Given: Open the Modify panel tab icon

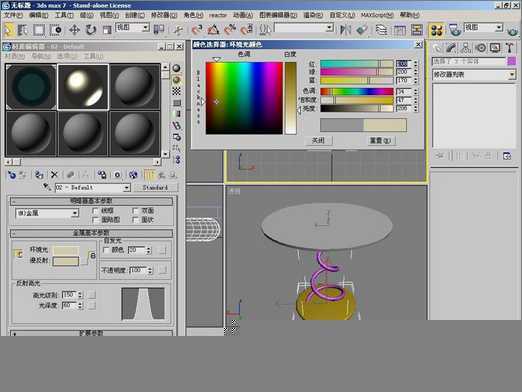Looking at the screenshot, I should tap(451, 48).
